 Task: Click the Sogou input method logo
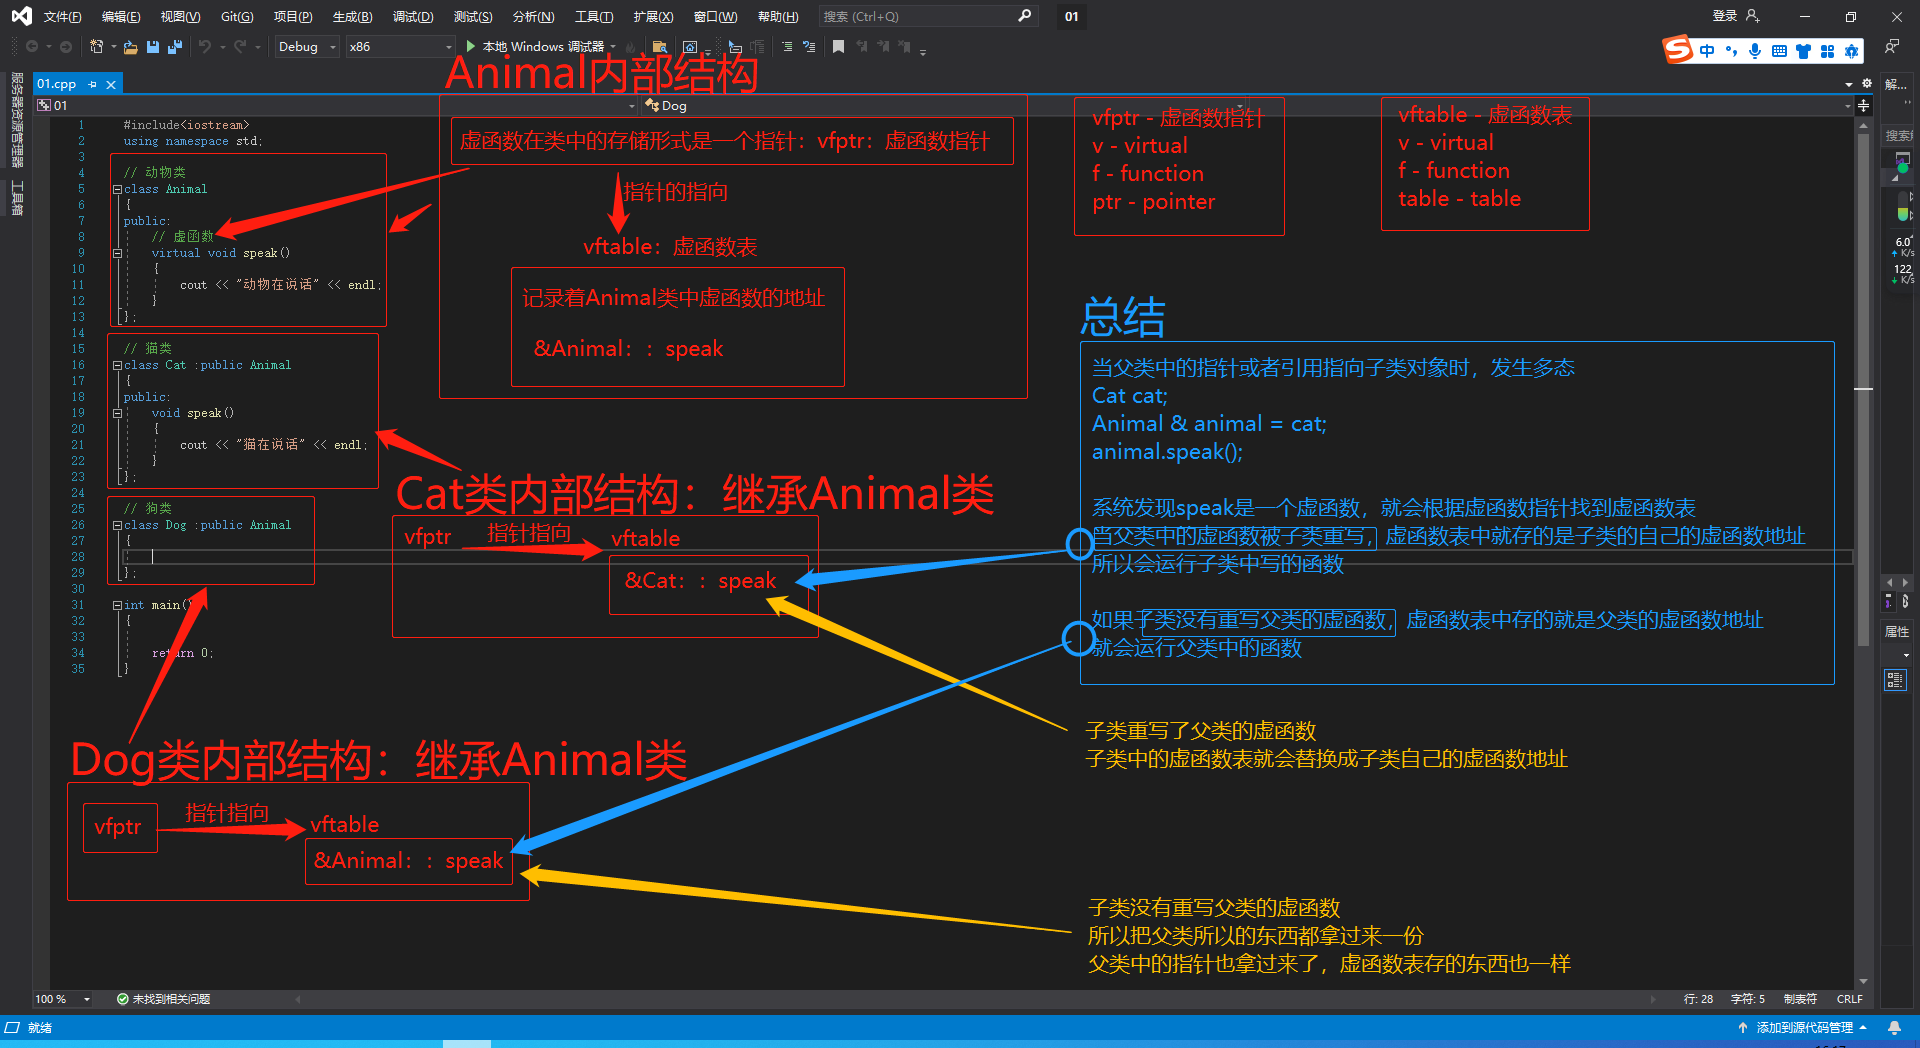click(x=1677, y=49)
